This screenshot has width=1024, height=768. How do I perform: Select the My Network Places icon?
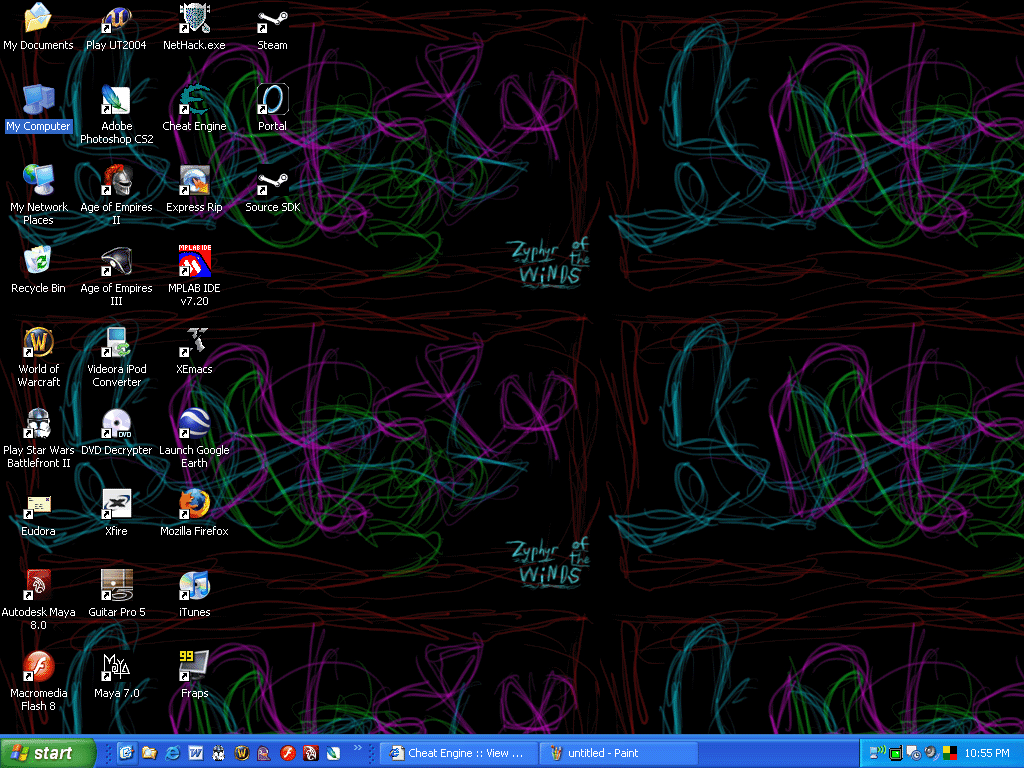(x=38, y=195)
